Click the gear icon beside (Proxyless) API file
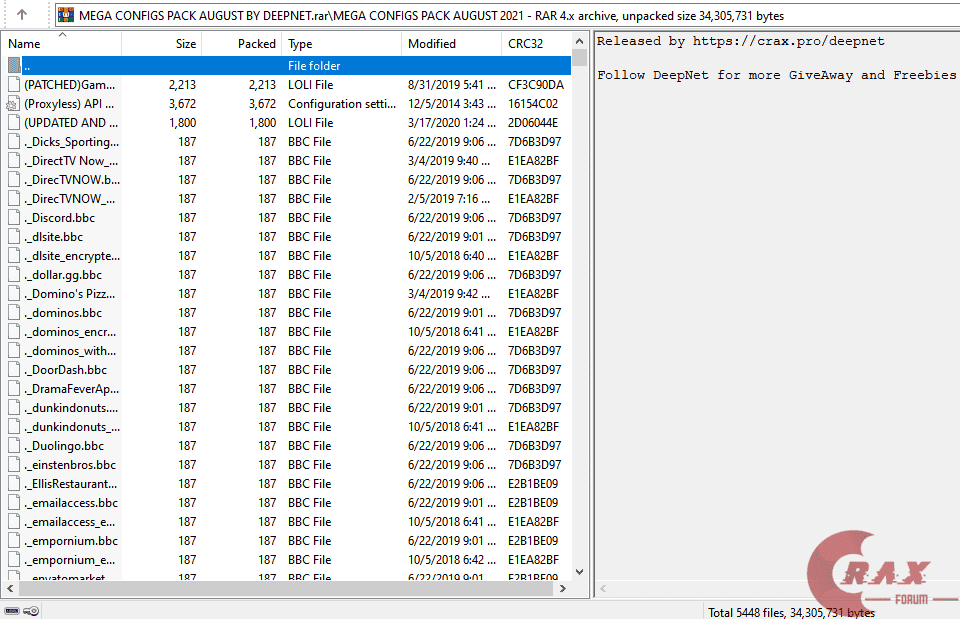 pyautogui.click(x=10, y=103)
